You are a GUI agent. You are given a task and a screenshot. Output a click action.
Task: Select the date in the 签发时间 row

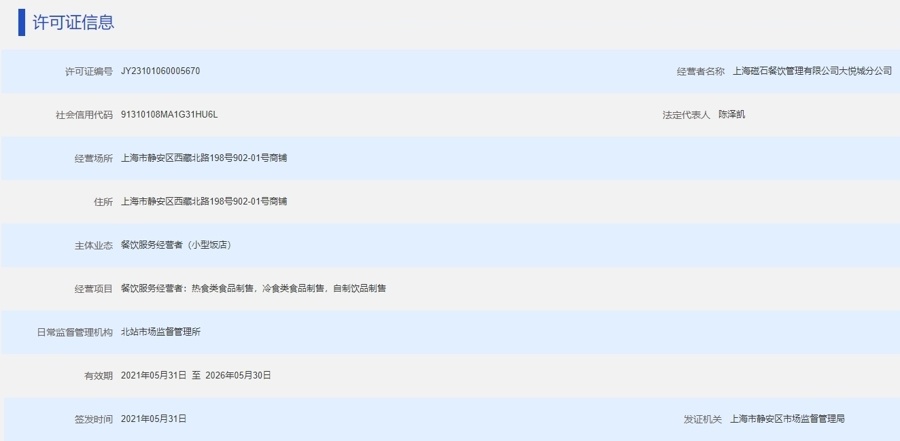point(153,419)
